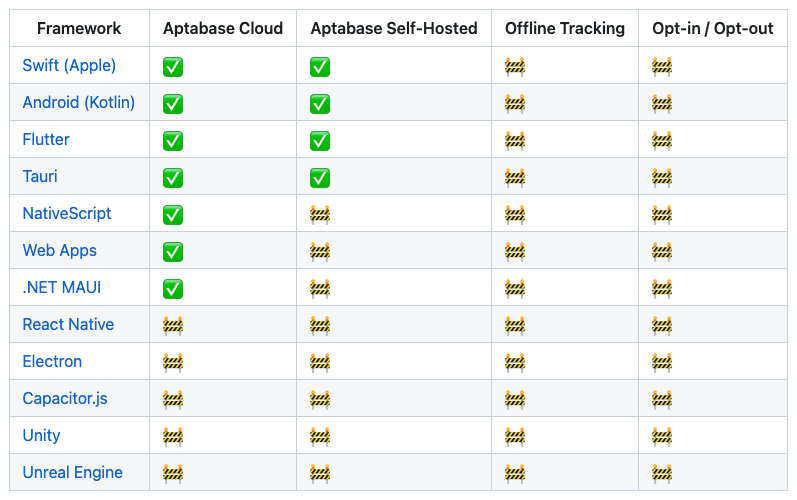
Task: Click the Tauri link
Action: point(40,177)
